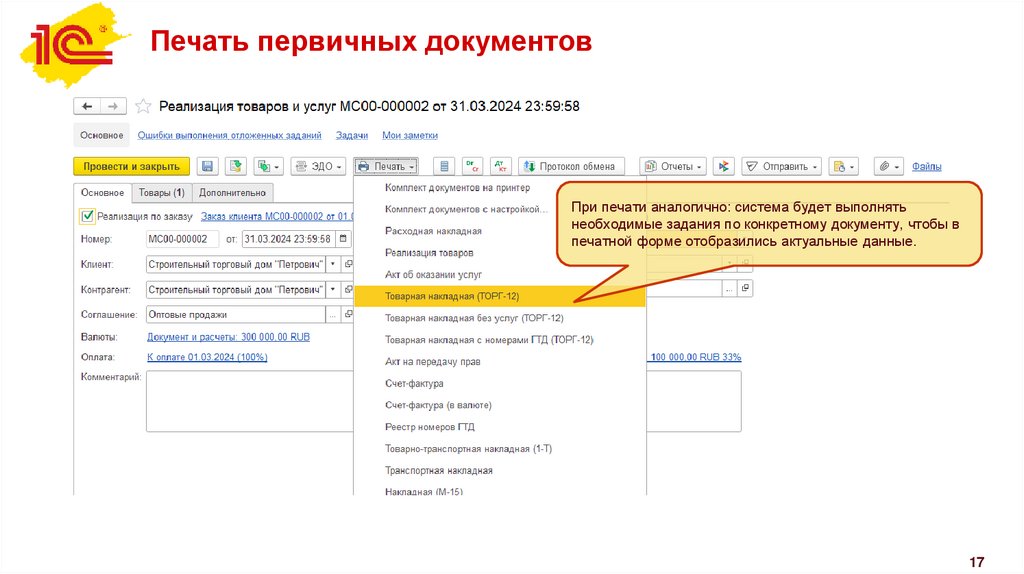The height and width of the screenshot is (574, 1024).
Task: Select Товарная накладная (ТОРГ-12)
Action: click(500, 296)
